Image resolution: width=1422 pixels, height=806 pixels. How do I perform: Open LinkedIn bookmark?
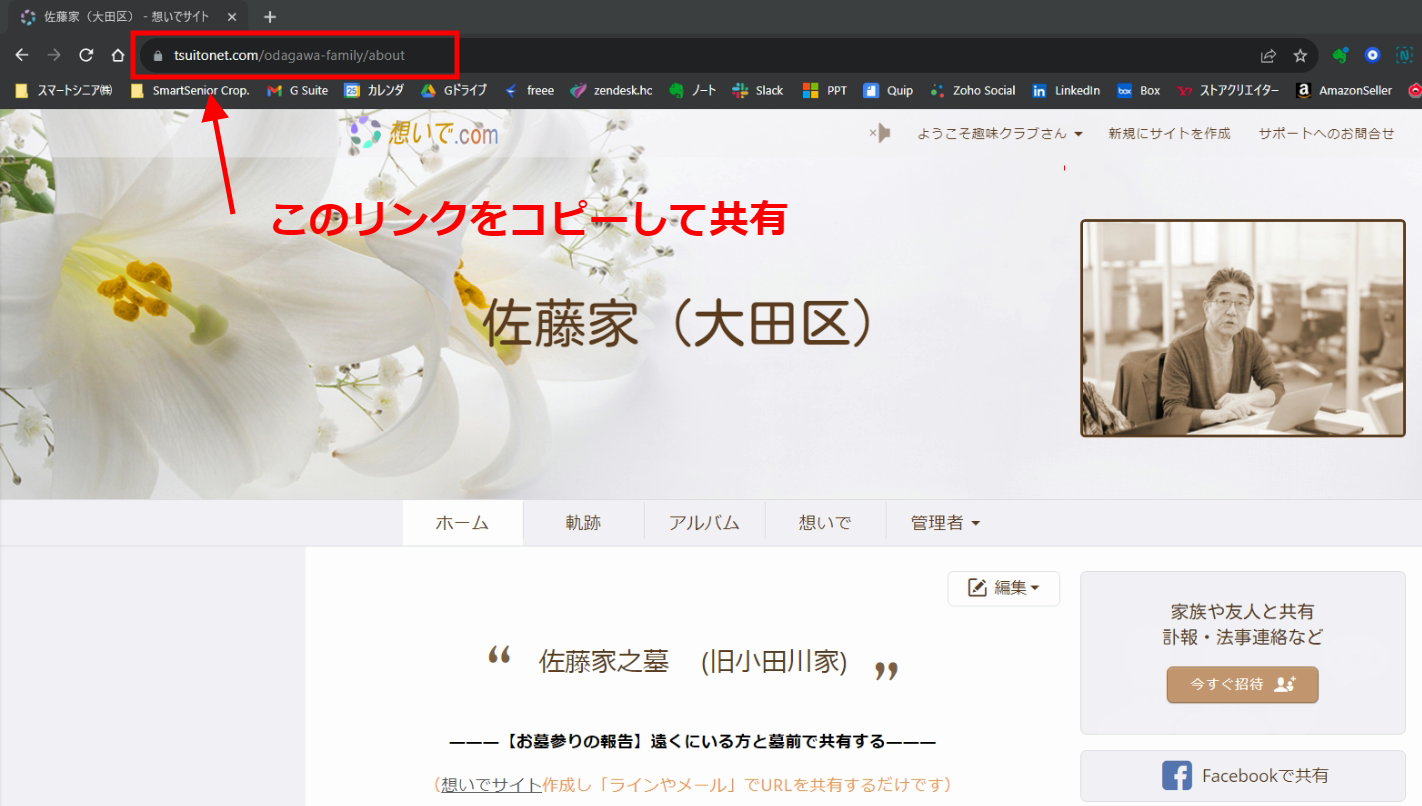(1066, 90)
